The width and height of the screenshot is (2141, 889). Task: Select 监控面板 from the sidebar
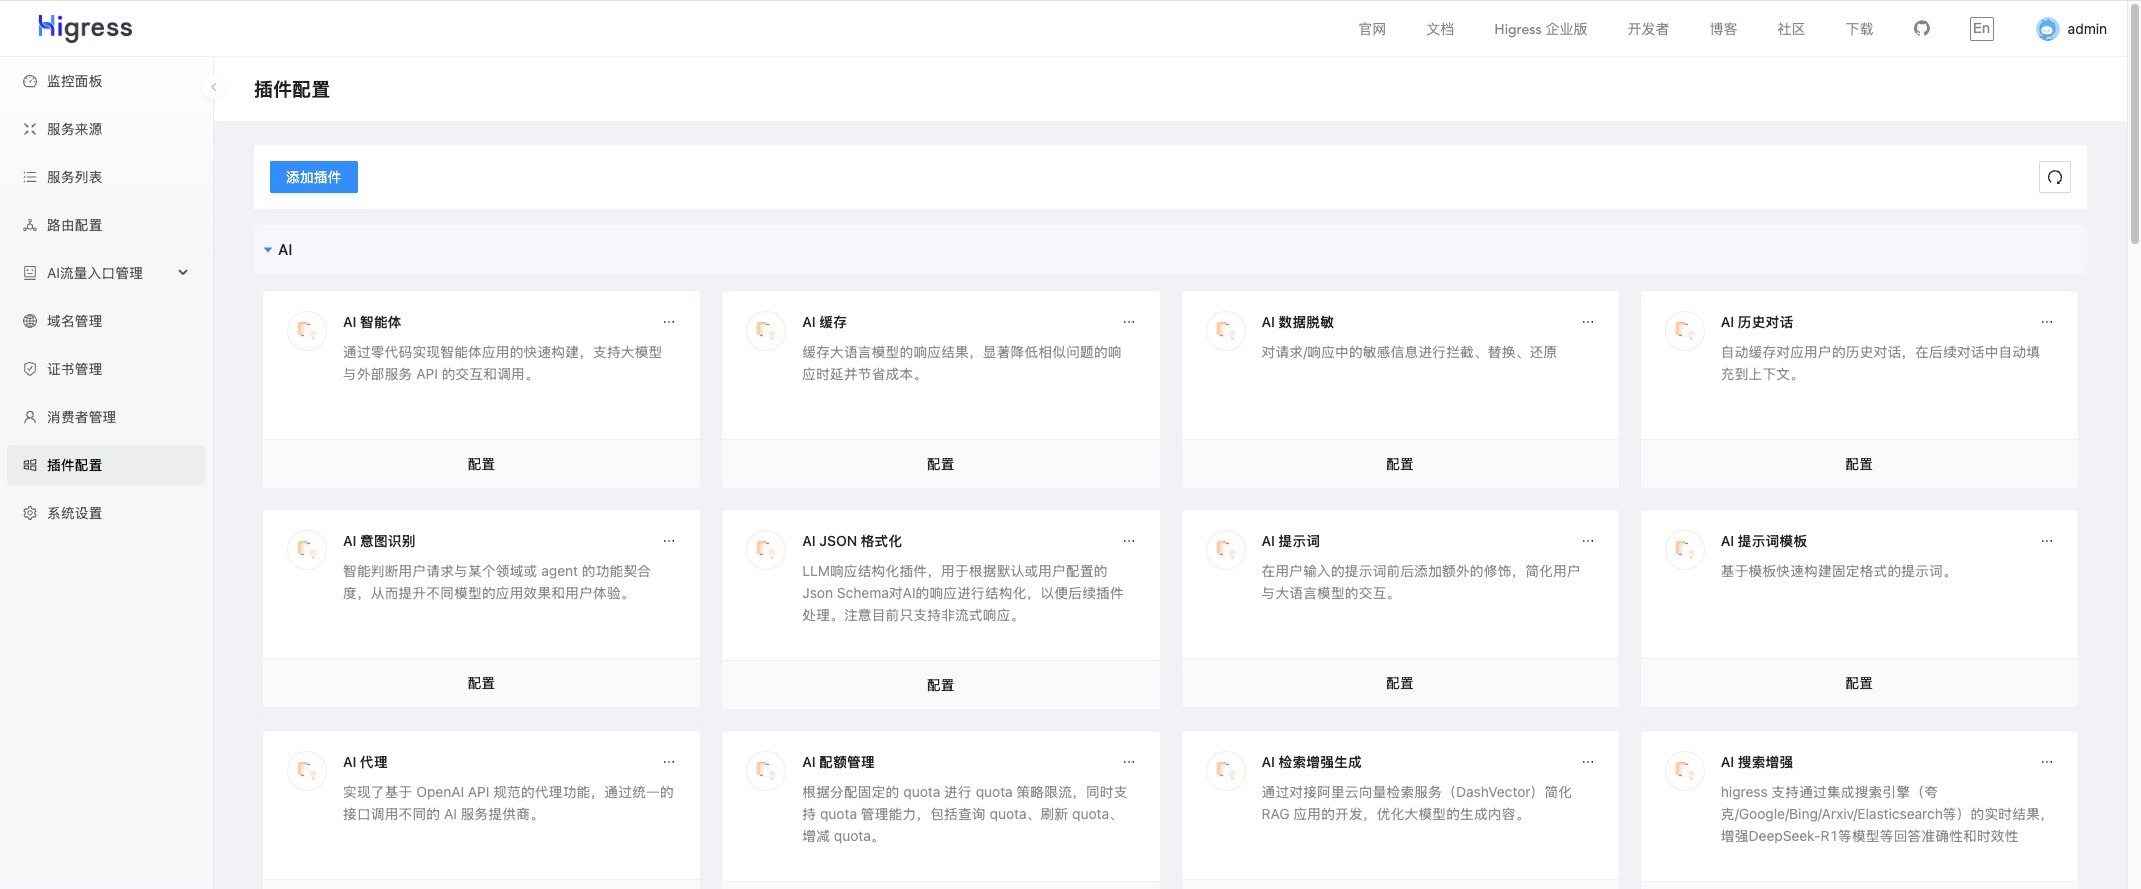tap(75, 81)
